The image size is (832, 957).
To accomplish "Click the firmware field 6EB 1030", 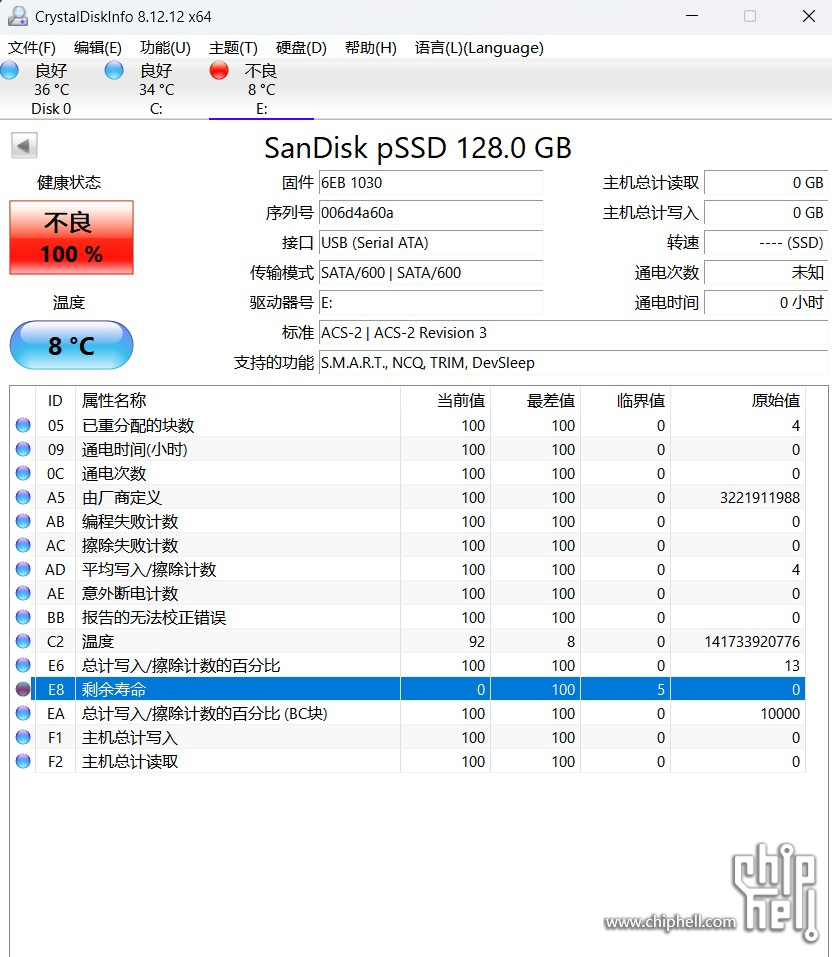I will 431,182.
